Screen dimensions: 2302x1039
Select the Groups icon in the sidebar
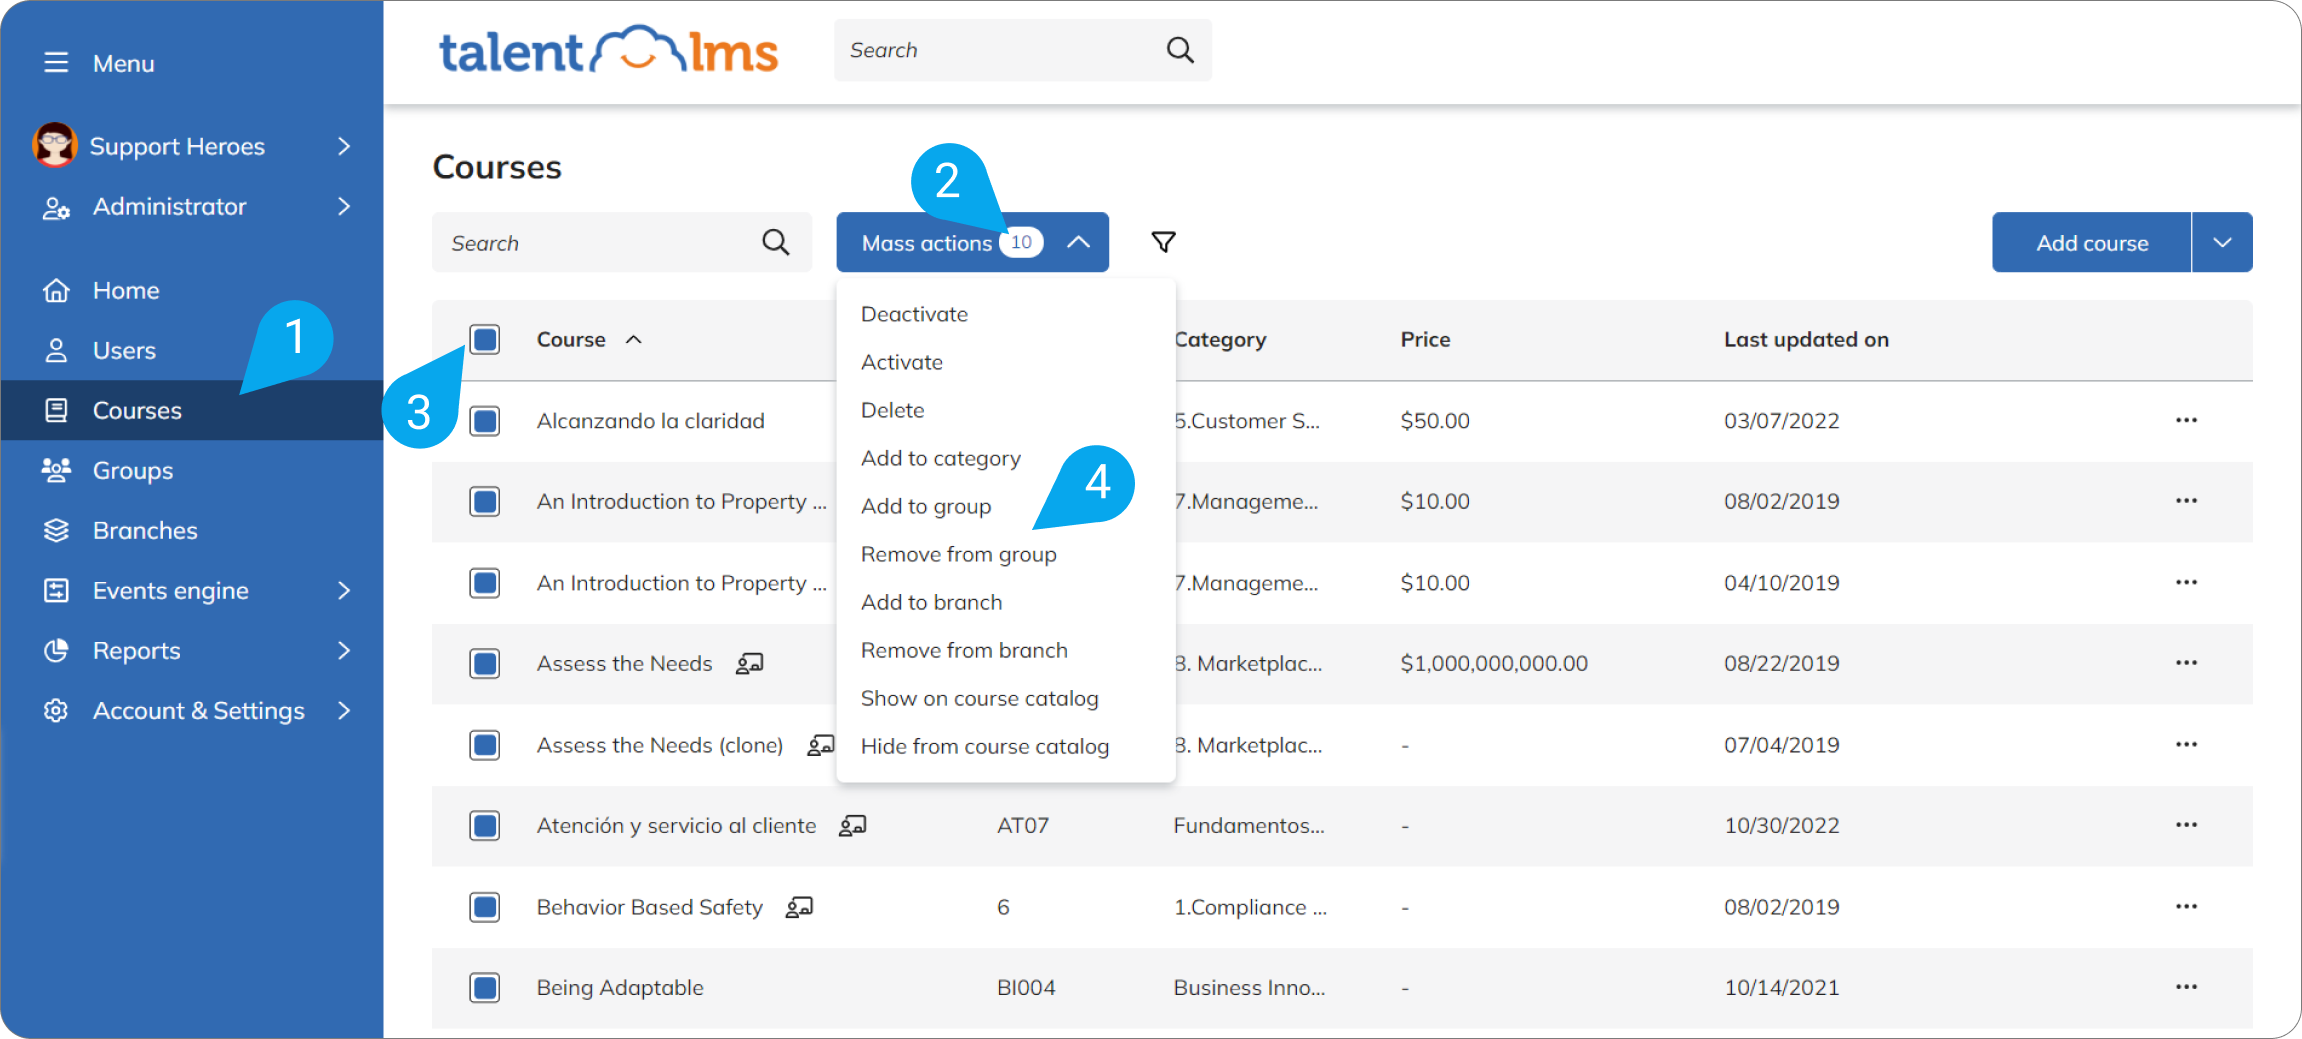click(57, 470)
